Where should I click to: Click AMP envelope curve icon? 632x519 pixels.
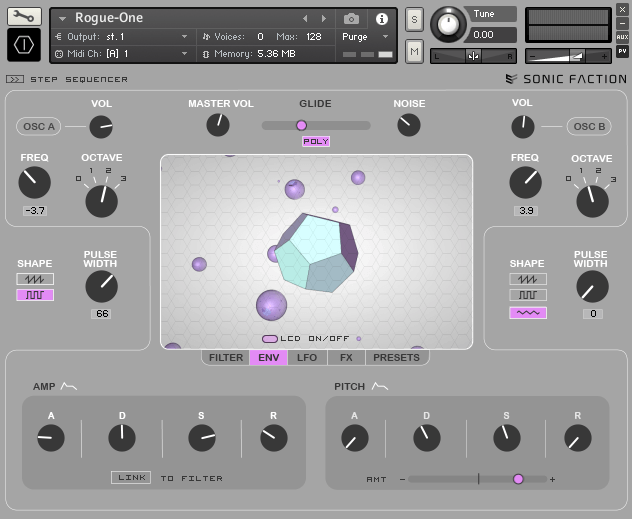pyautogui.click(x=69, y=386)
